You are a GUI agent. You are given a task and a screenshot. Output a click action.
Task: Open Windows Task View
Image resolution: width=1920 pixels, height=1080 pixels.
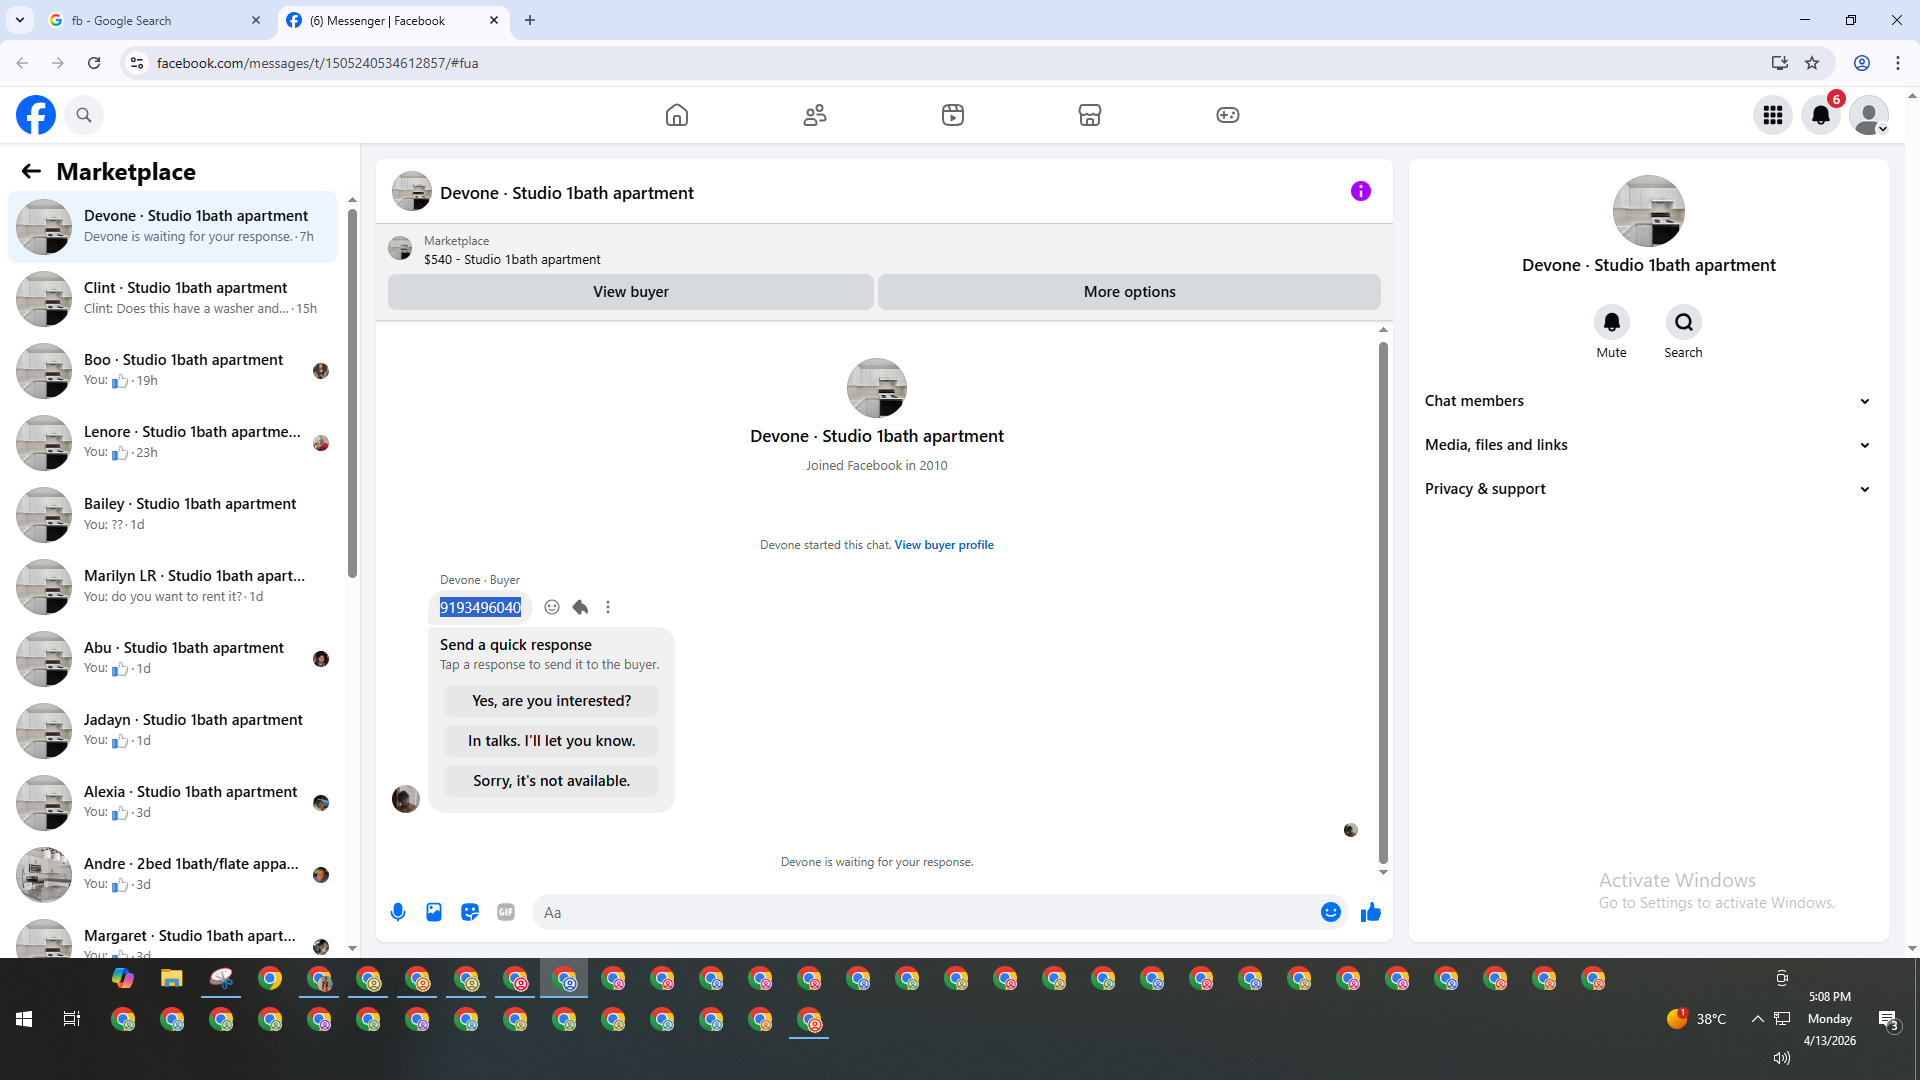[x=72, y=1019]
